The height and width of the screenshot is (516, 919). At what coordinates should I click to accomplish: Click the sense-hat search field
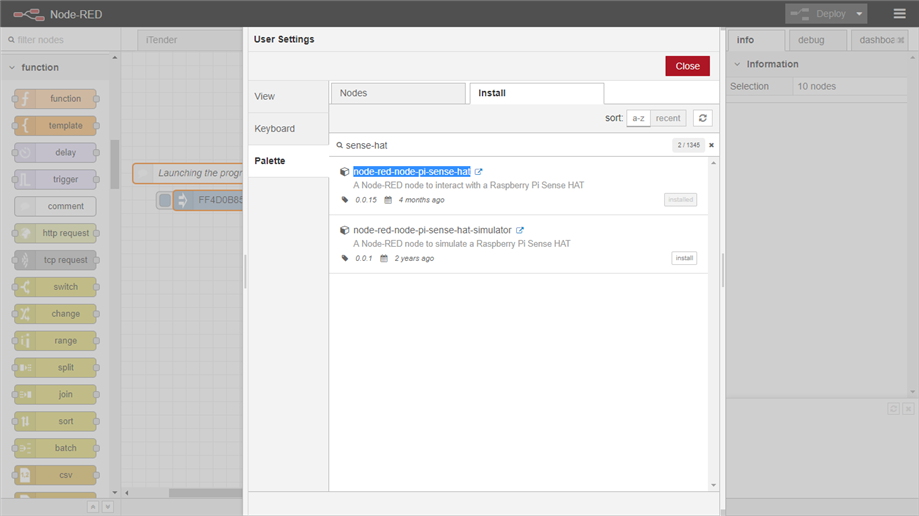tap(500, 145)
